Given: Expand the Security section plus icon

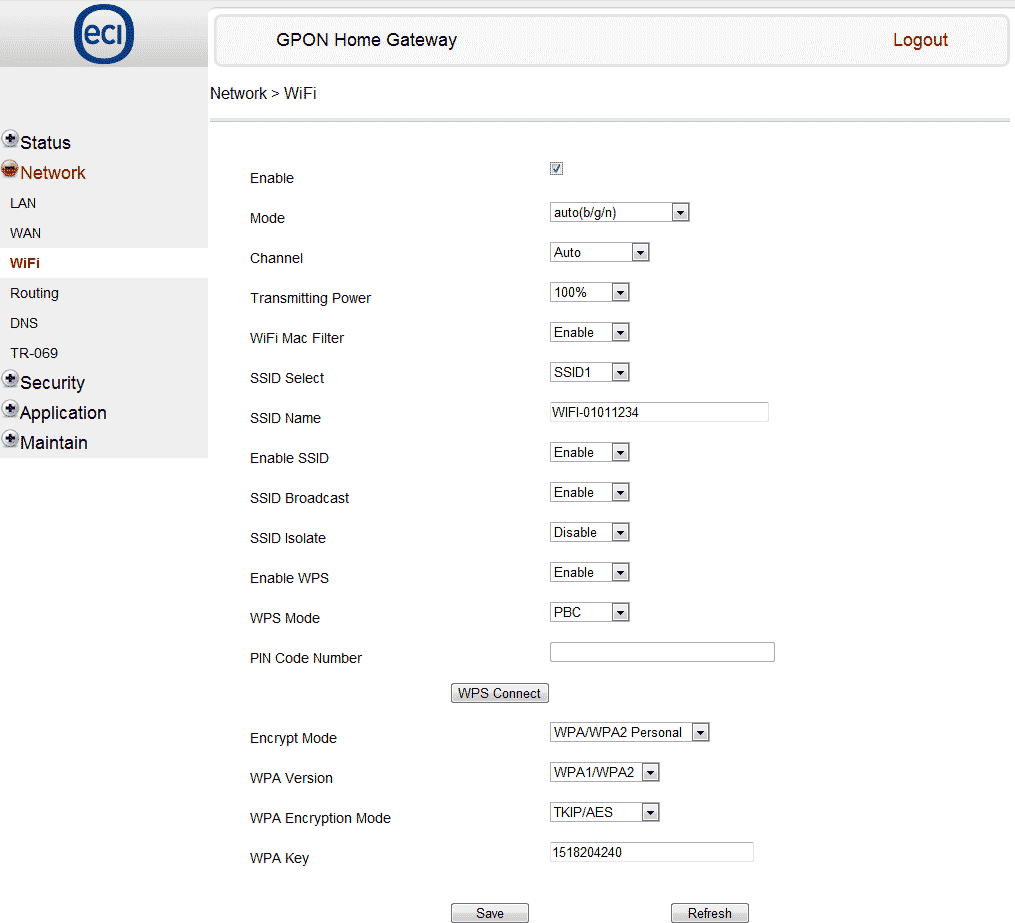Looking at the screenshot, I should click(x=10, y=380).
